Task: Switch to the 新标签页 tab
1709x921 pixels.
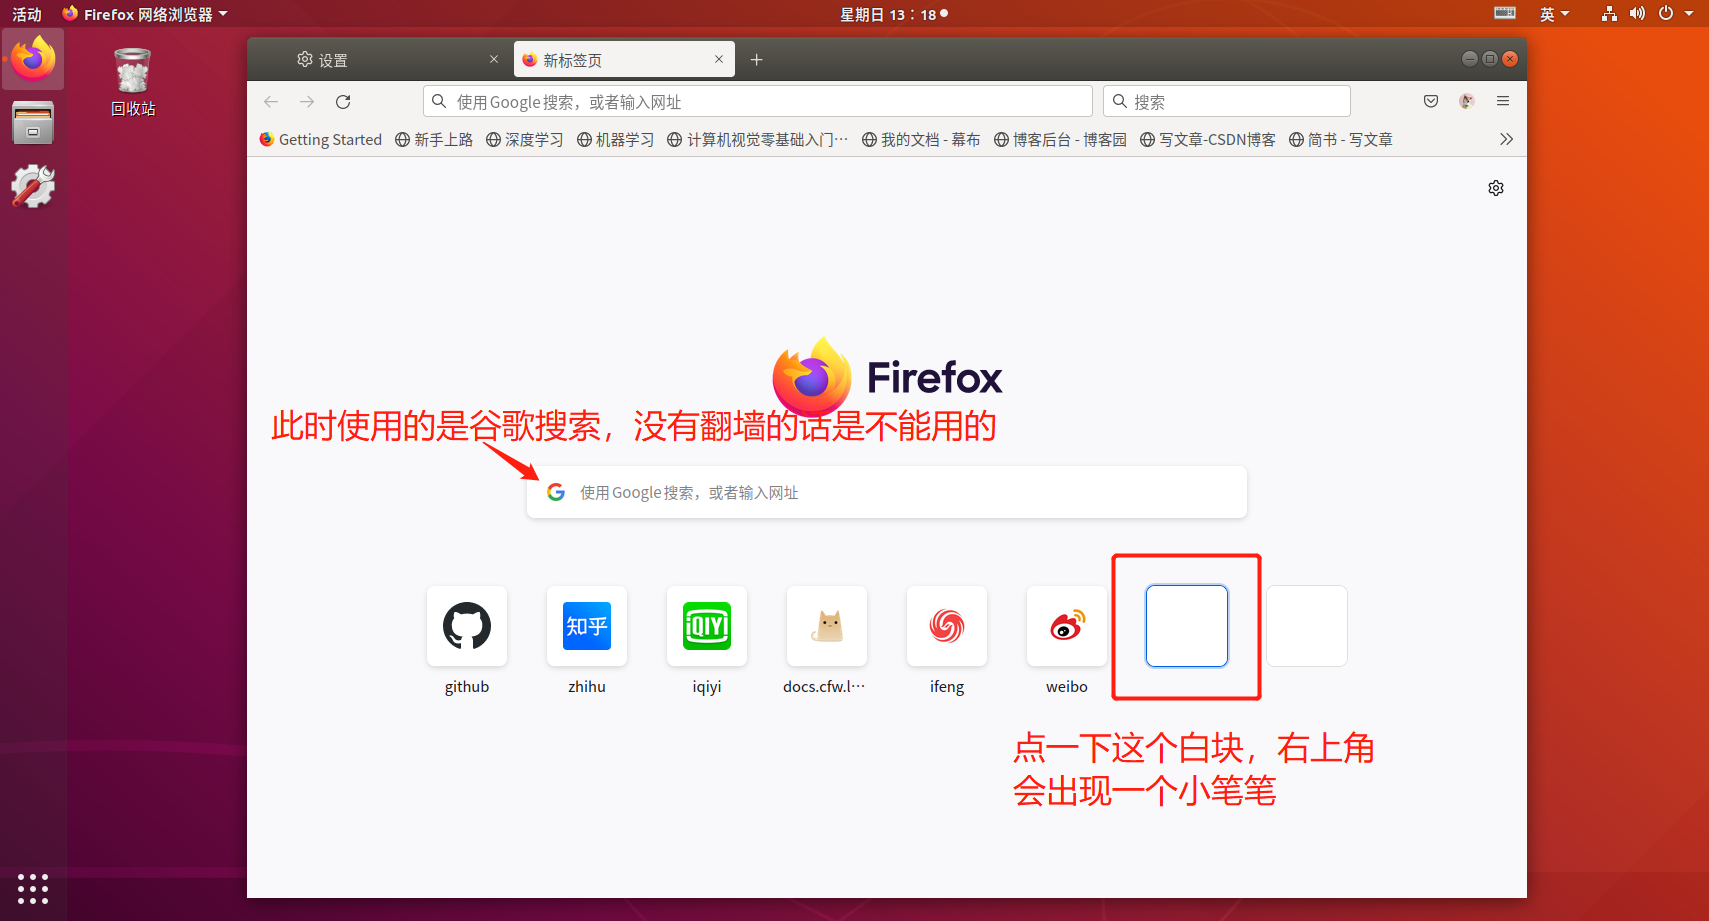Action: 624,60
